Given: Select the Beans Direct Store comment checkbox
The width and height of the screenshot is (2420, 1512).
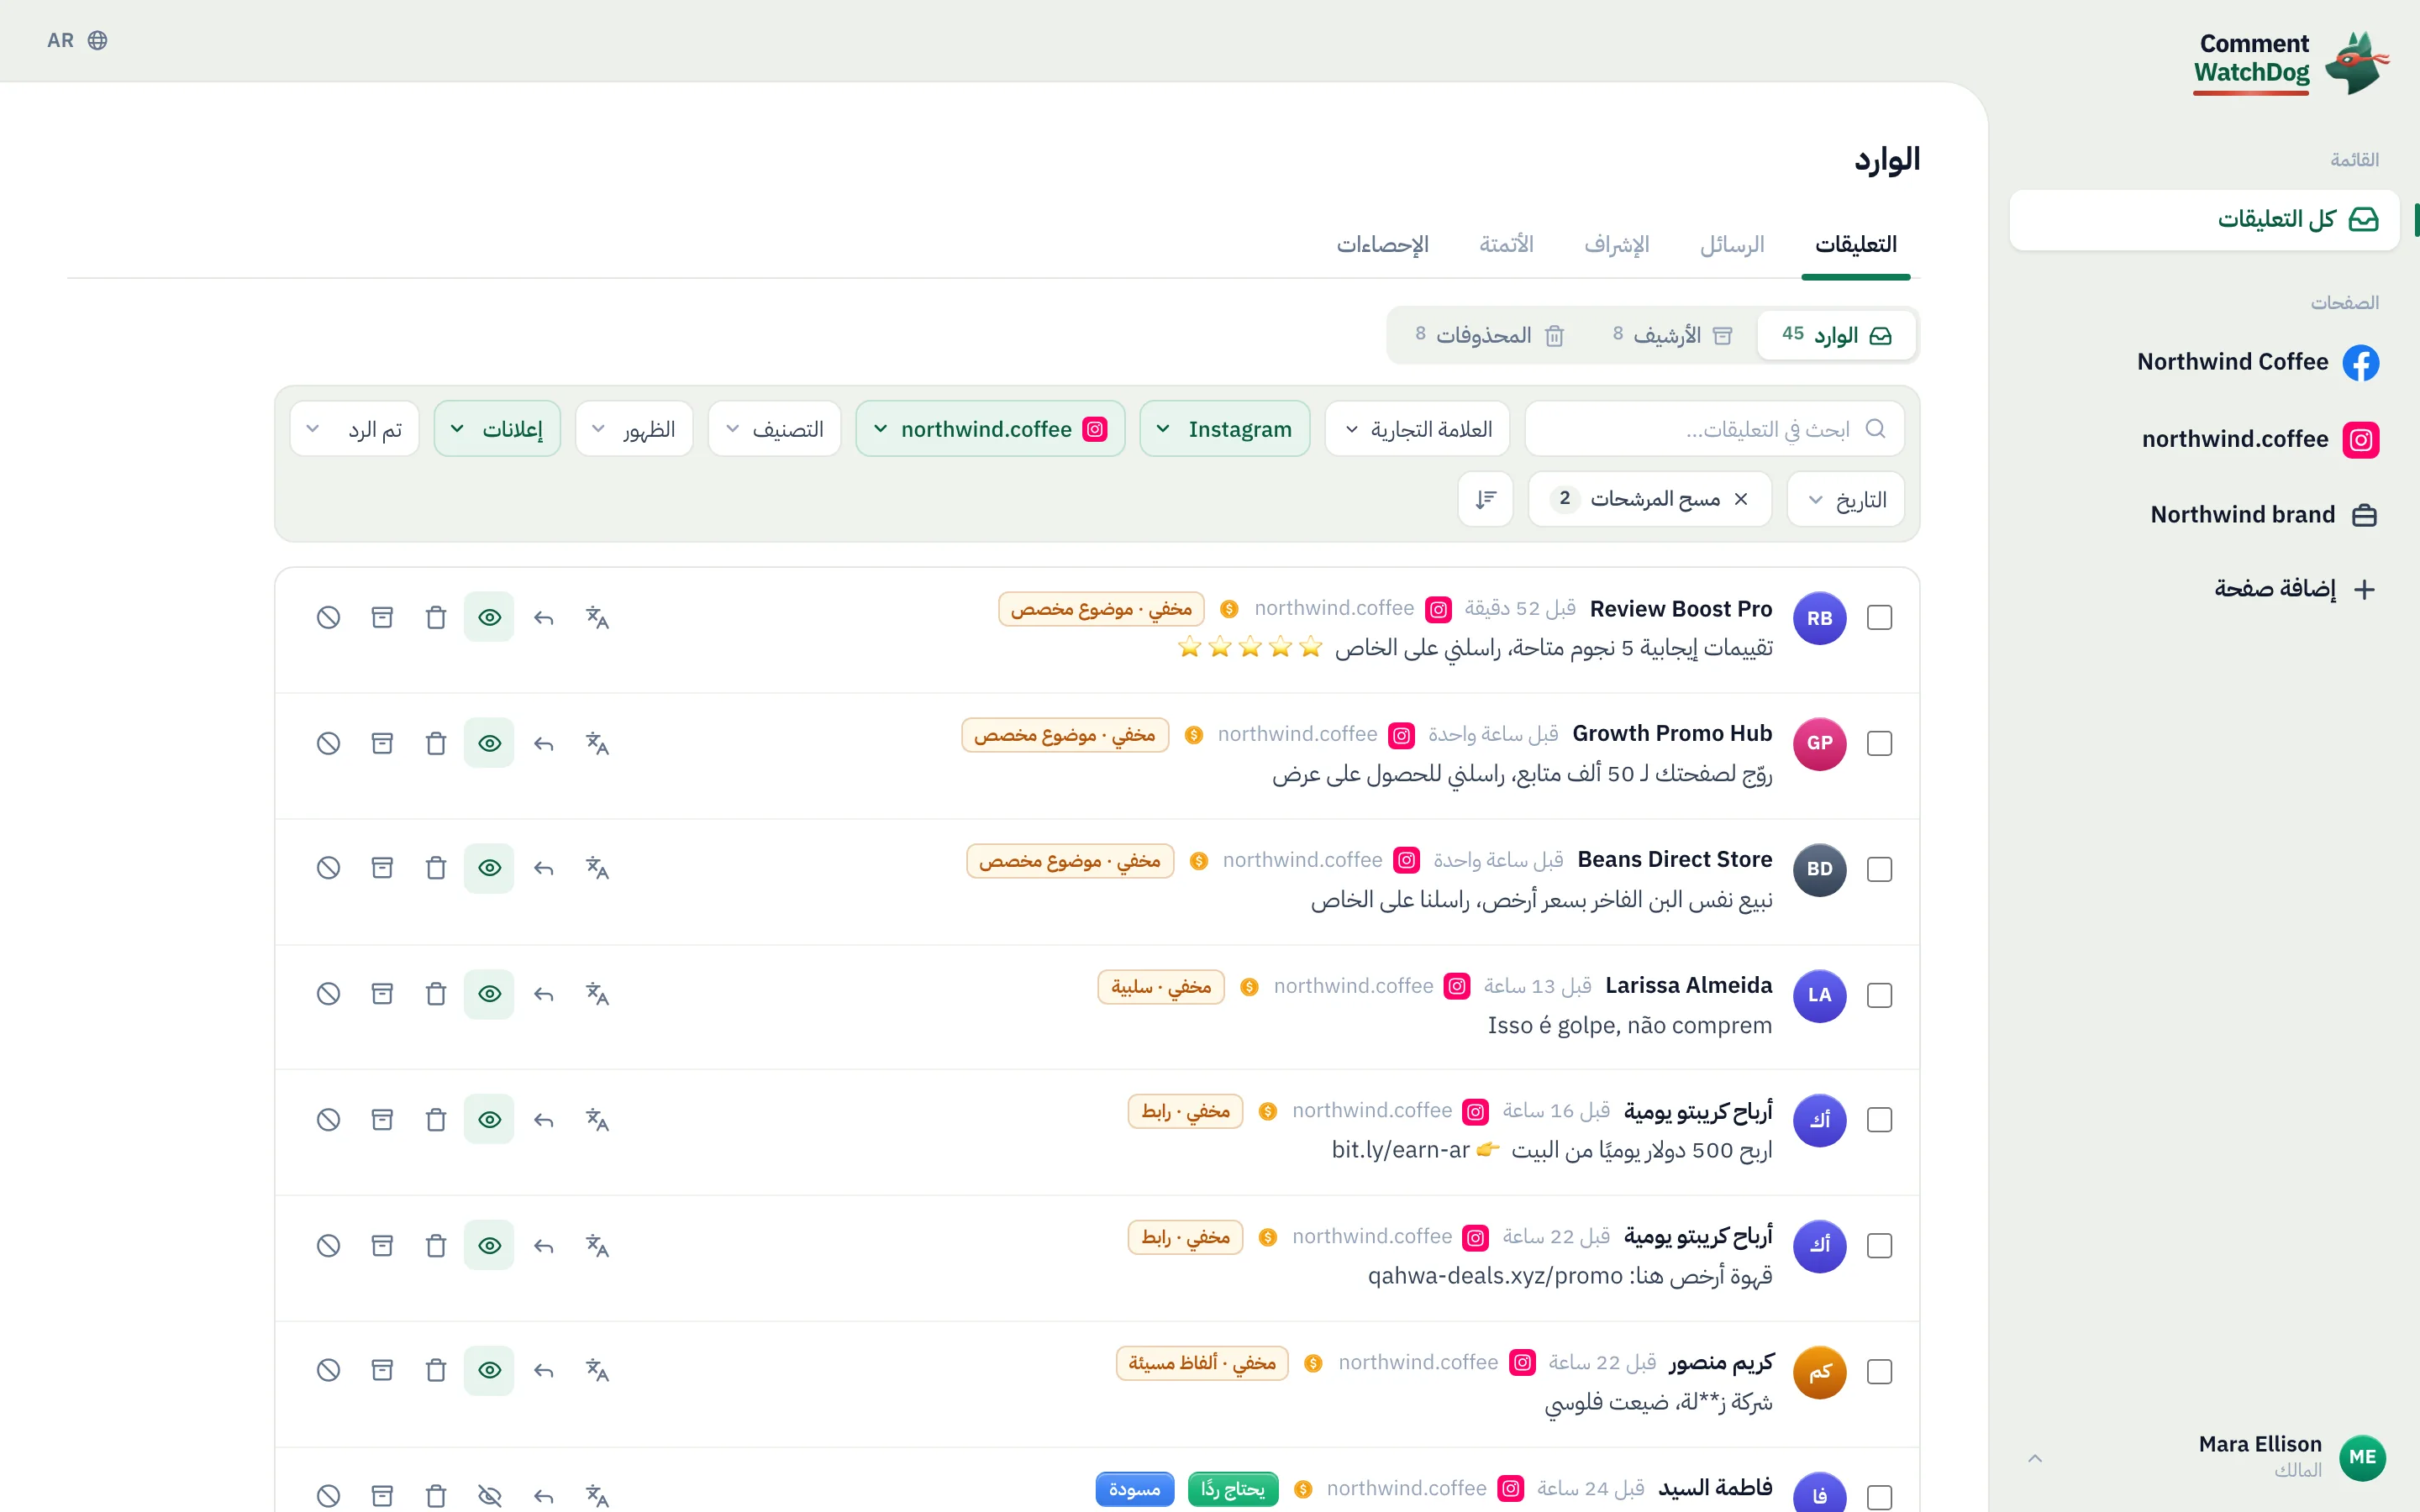Looking at the screenshot, I should pos(1879,869).
